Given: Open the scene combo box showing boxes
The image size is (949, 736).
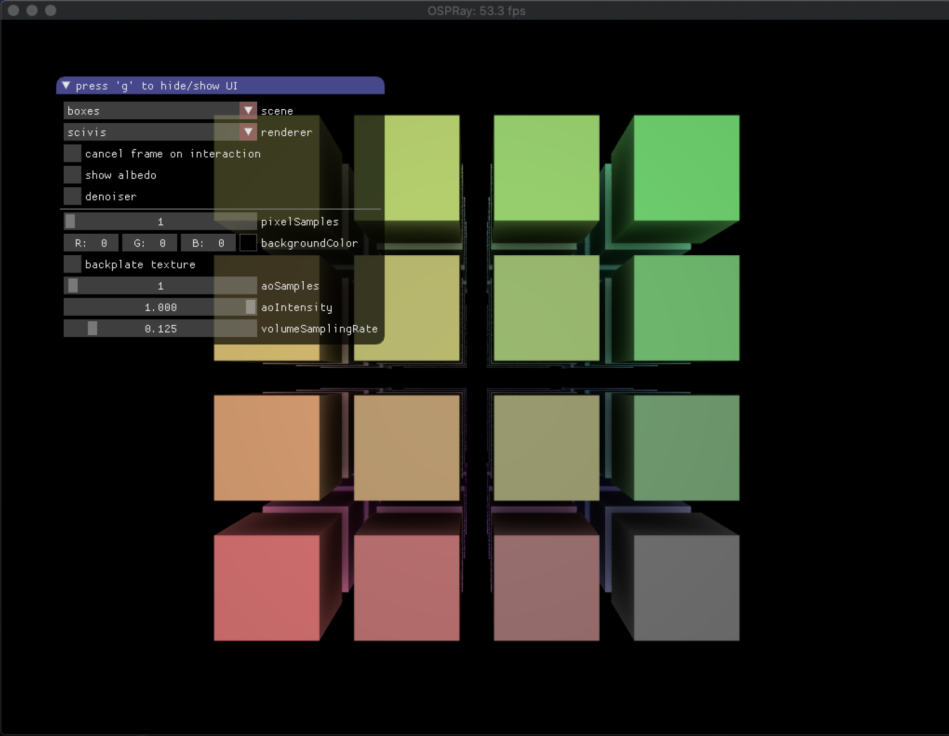Looking at the screenshot, I should [151, 110].
